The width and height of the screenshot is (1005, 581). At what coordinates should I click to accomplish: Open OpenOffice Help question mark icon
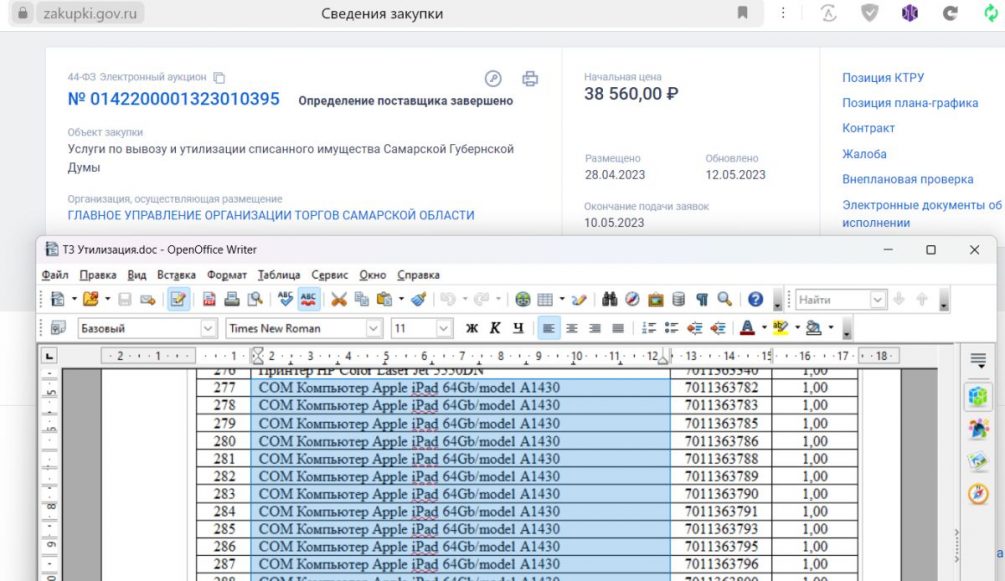[x=755, y=299]
